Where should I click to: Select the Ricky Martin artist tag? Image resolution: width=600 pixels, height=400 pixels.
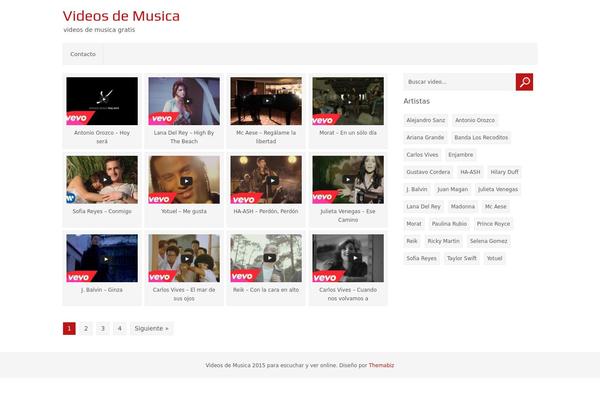tap(443, 241)
